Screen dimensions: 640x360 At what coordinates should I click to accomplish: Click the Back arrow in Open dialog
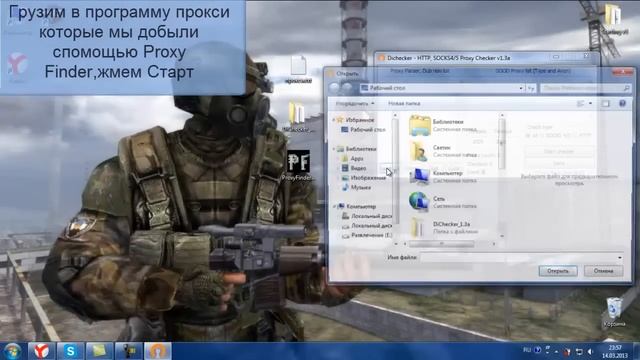pyautogui.click(x=335, y=88)
